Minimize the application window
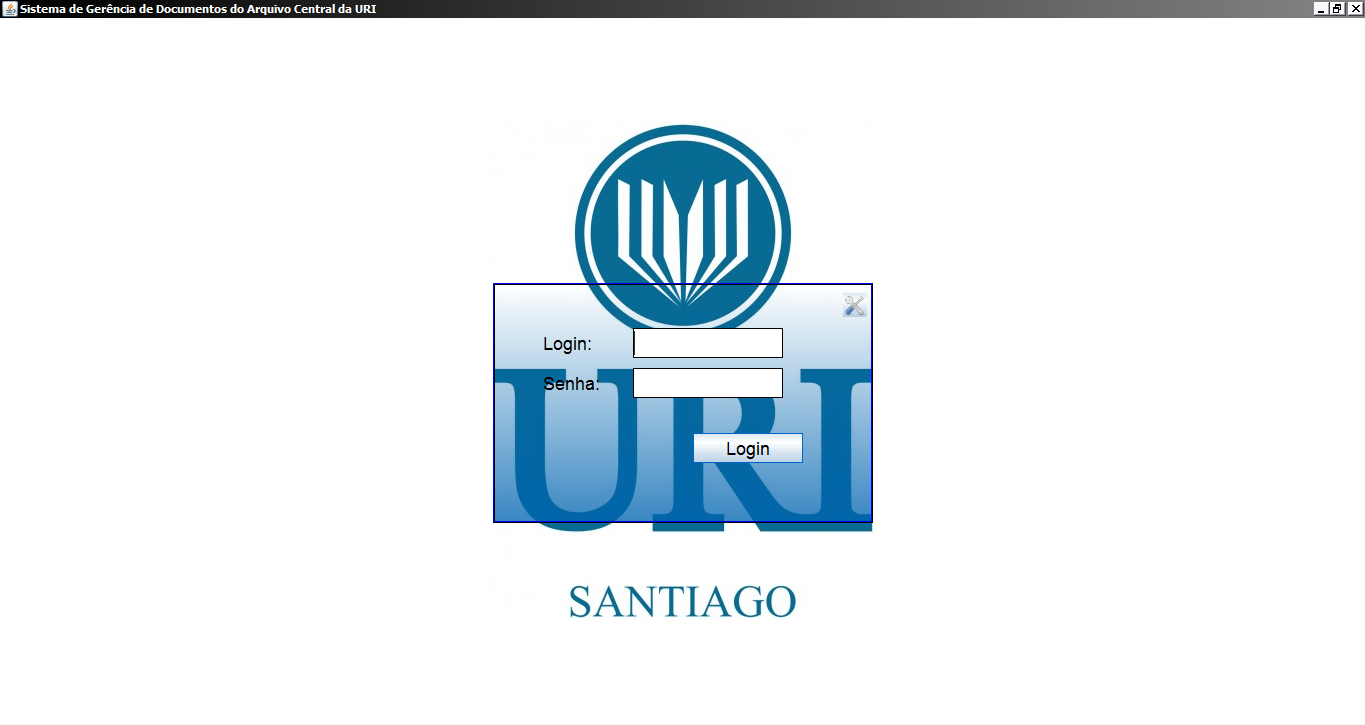The image size is (1365, 725). click(1321, 8)
